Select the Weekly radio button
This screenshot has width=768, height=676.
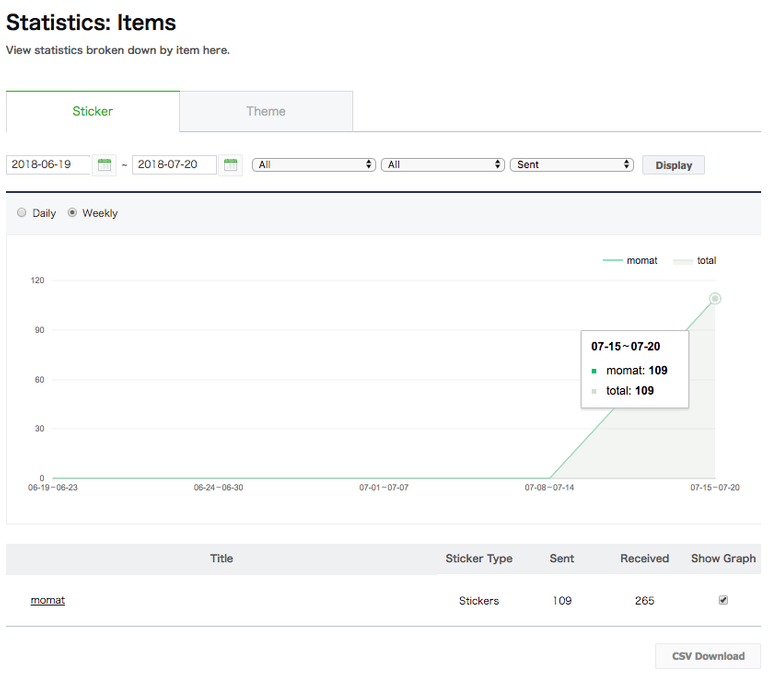click(x=72, y=213)
